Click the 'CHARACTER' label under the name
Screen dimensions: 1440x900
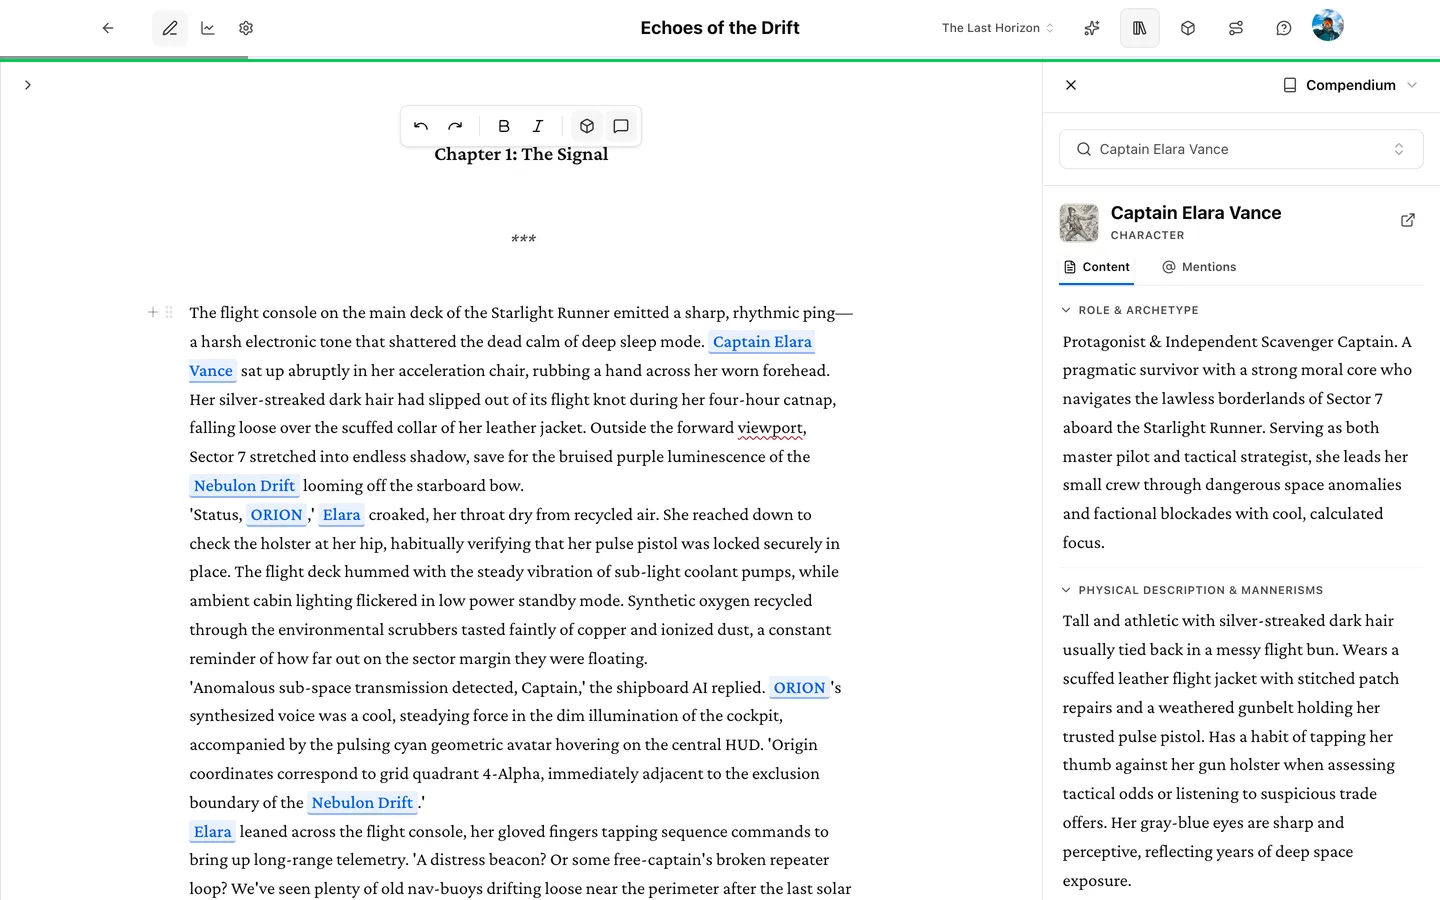[x=1147, y=235]
